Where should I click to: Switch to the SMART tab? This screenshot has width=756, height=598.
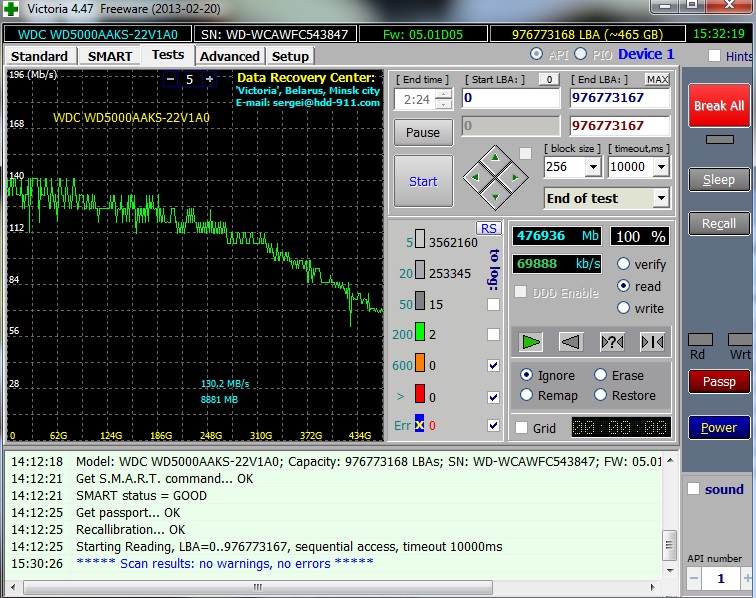pyautogui.click(x=109, y=56)
